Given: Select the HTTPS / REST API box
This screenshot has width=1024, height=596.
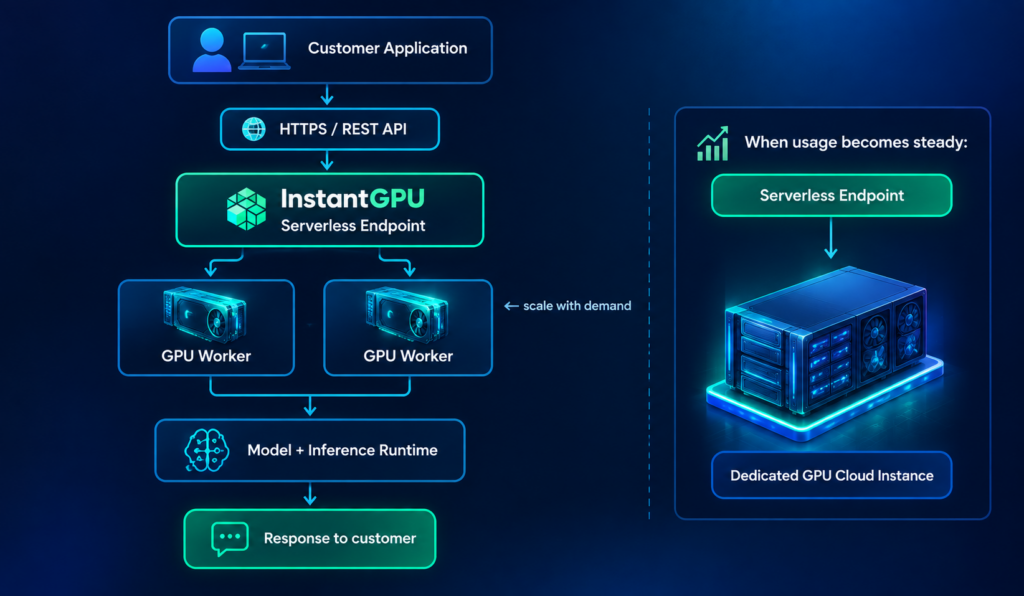Looking at the screenshot, I should (x=330, y=129).
